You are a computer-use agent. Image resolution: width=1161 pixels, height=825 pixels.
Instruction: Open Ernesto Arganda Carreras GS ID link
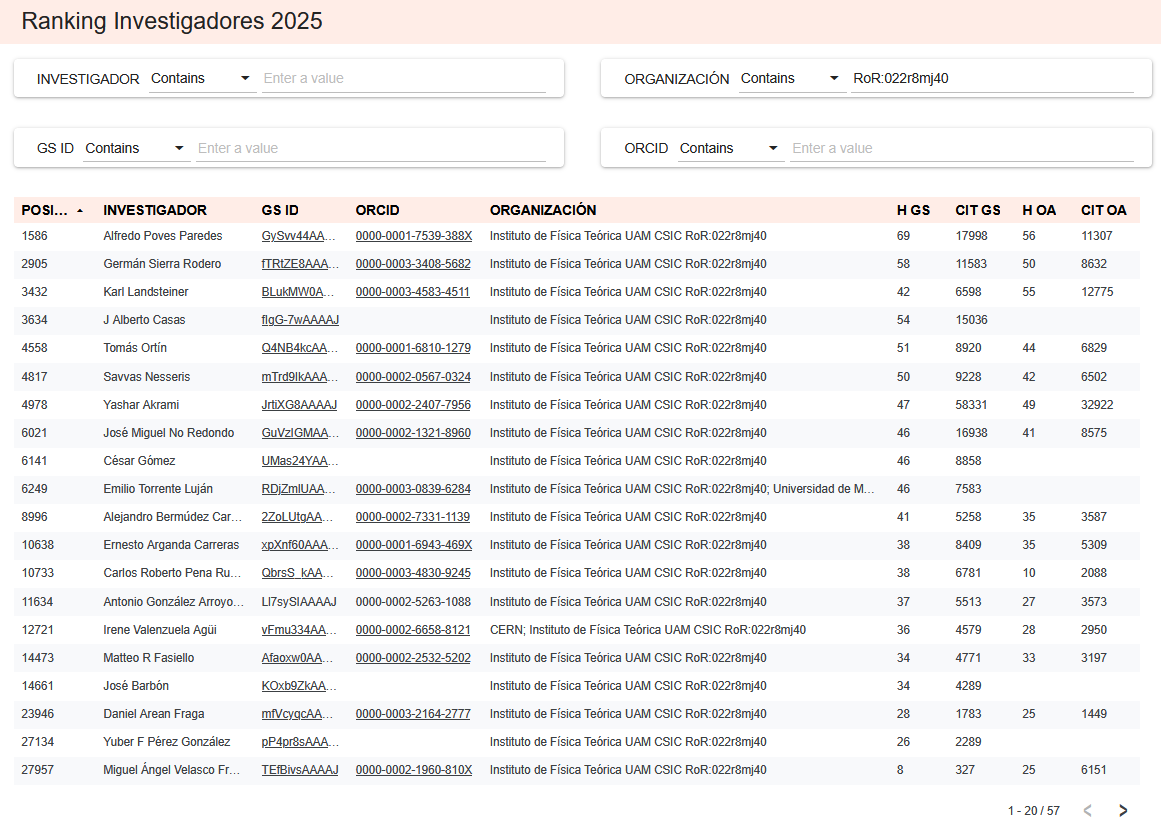click(x=300, y=545)
